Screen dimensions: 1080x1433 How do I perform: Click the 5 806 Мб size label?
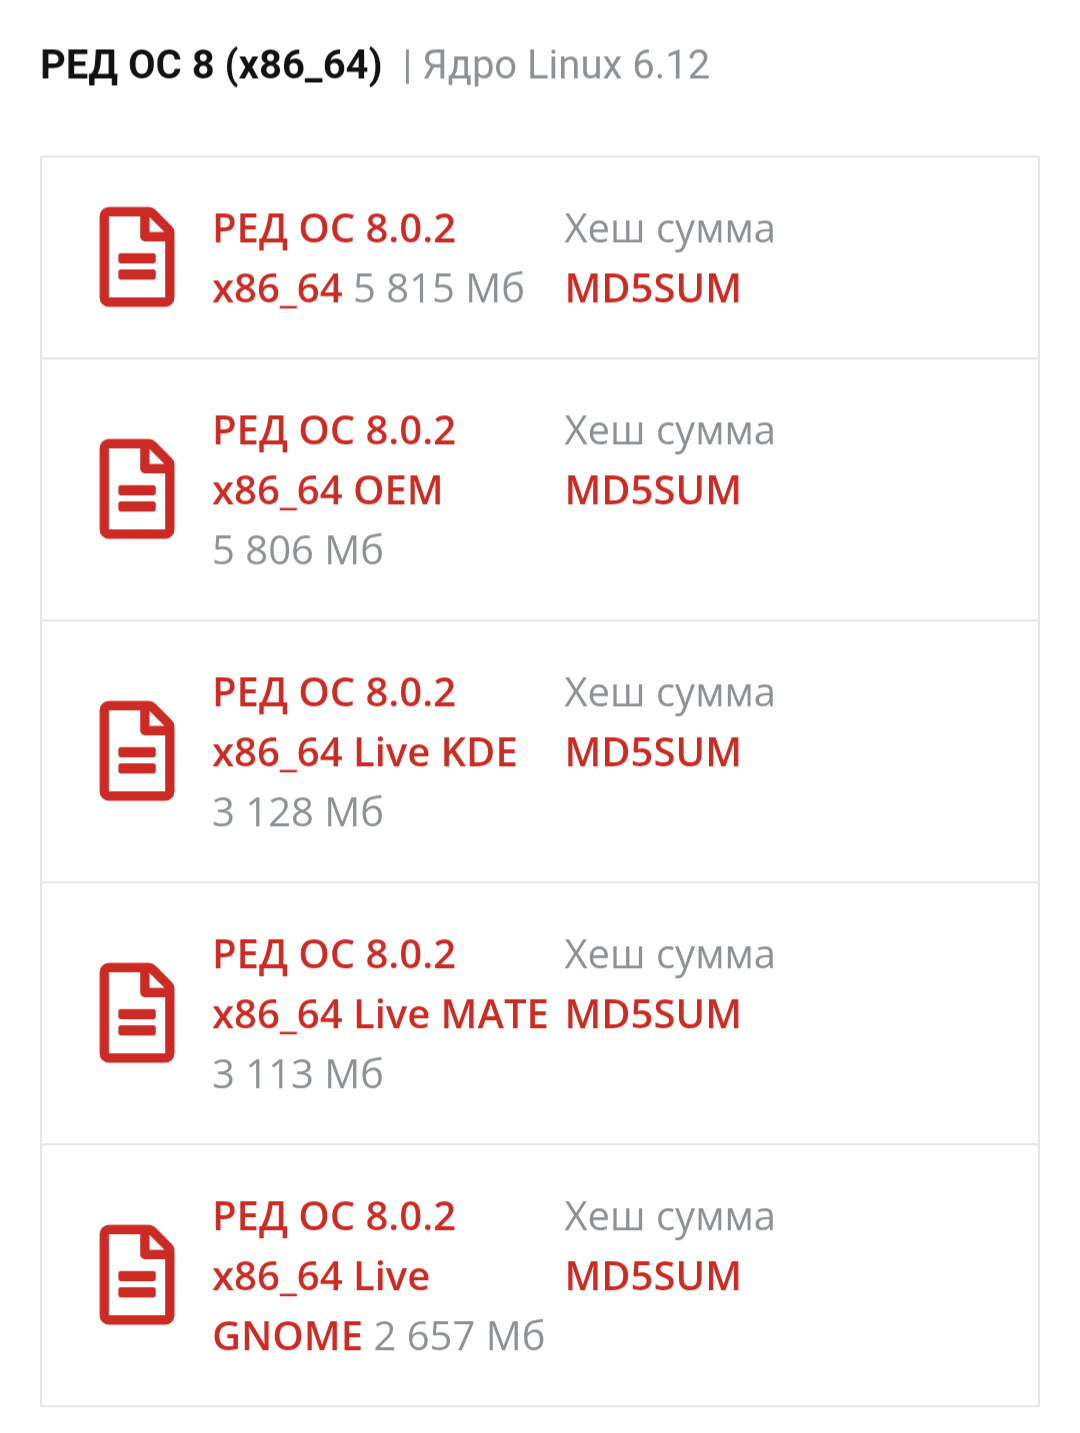click(298, 550)
